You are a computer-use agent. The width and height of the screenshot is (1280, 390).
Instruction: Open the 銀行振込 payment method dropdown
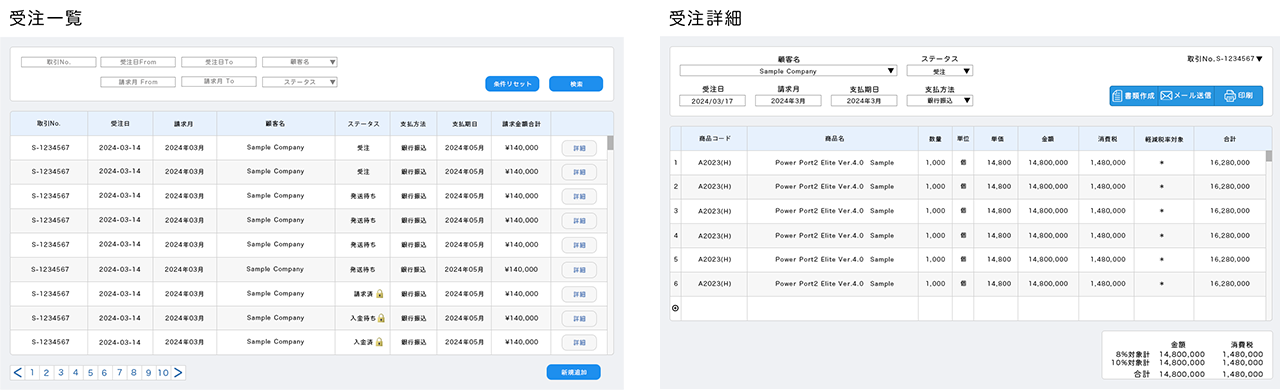(x=939, y=100)
